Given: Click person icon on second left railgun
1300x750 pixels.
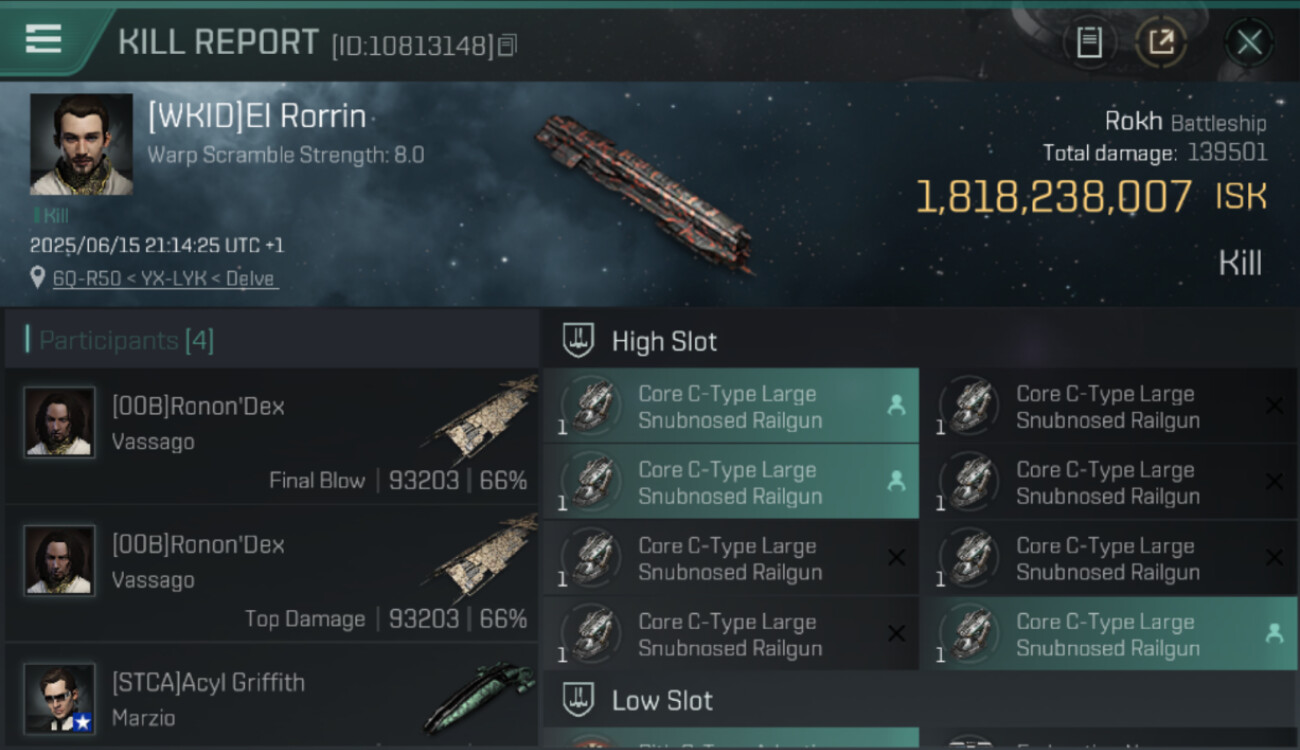Looking at the screenshot, I should 896,481.
